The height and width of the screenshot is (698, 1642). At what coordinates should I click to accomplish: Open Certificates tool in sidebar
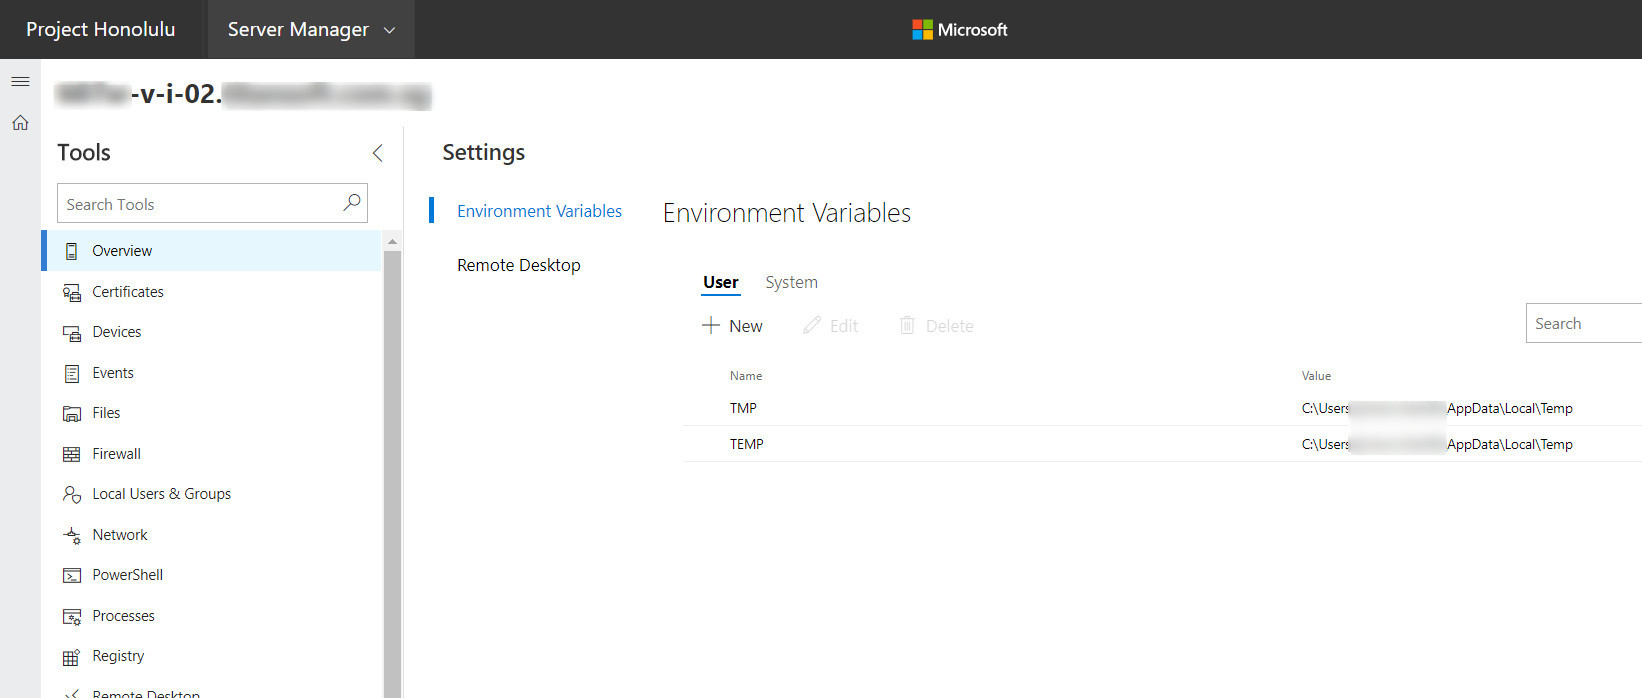click(x=127, y=292)
